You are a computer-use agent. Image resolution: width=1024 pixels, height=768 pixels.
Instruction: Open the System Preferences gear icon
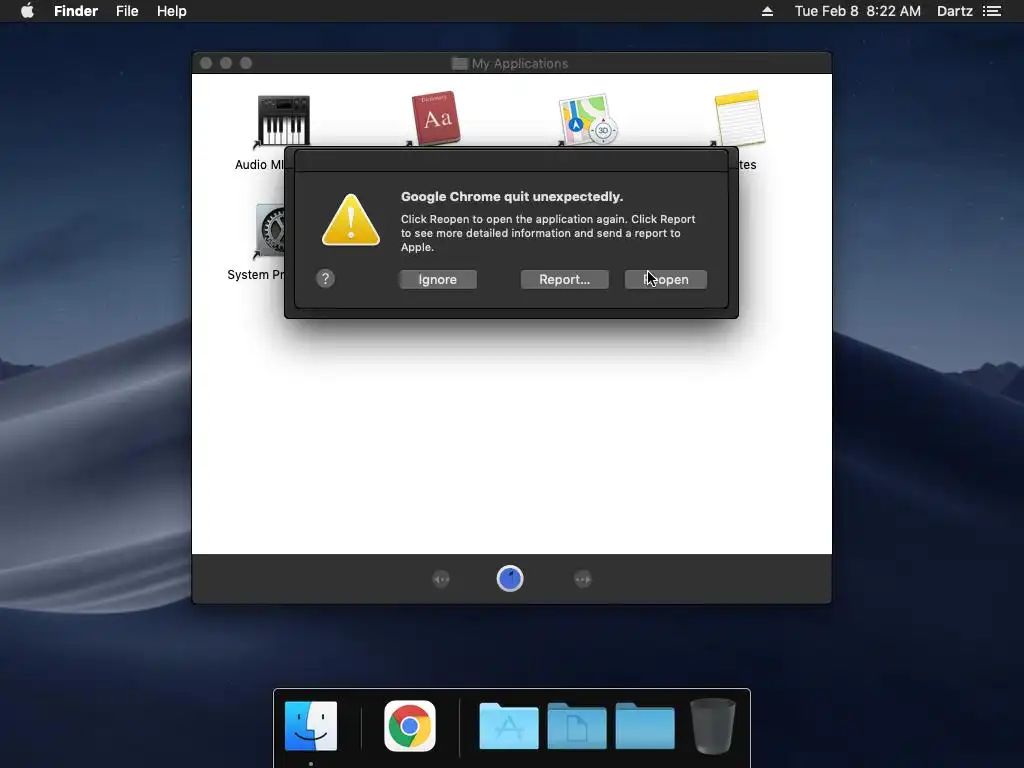click(270, 230)
